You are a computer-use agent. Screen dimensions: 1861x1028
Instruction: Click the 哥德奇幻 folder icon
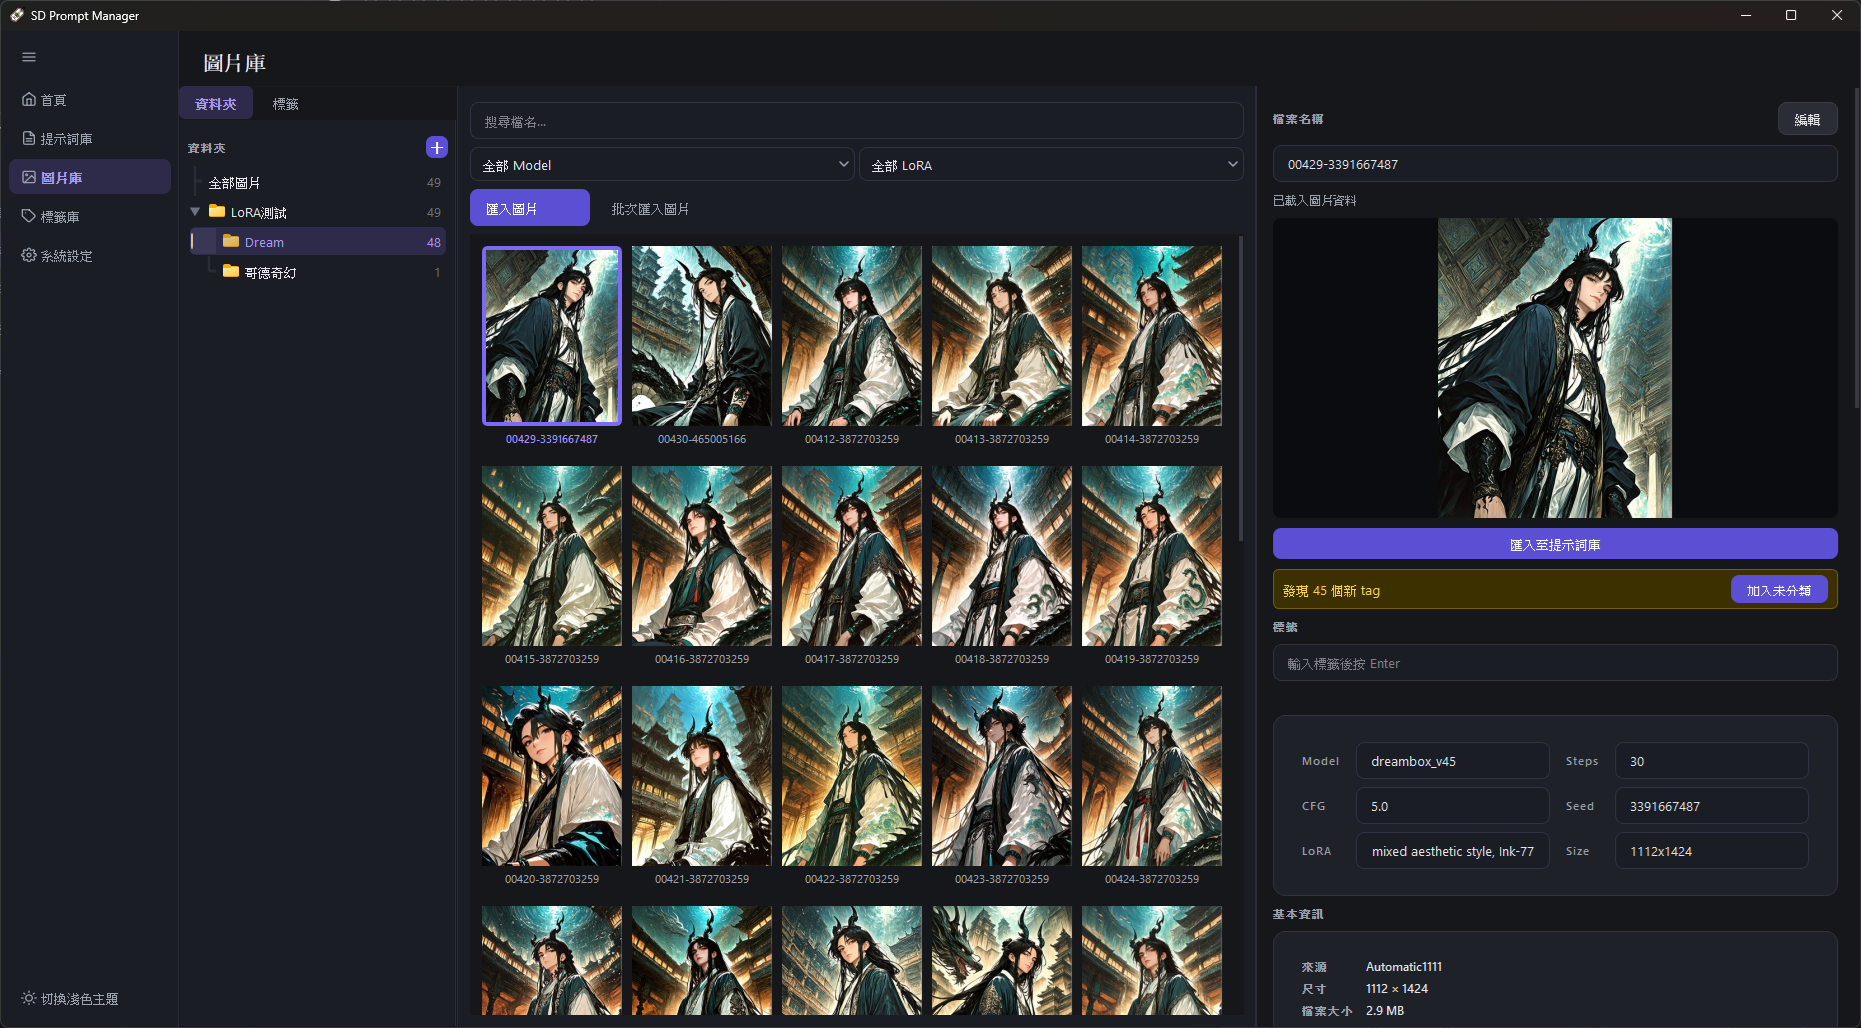[231, 271]
